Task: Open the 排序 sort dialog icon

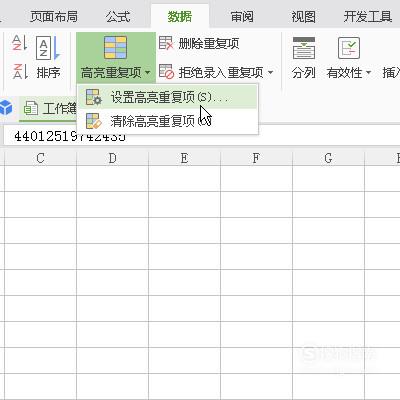Action: coord(48,47)
